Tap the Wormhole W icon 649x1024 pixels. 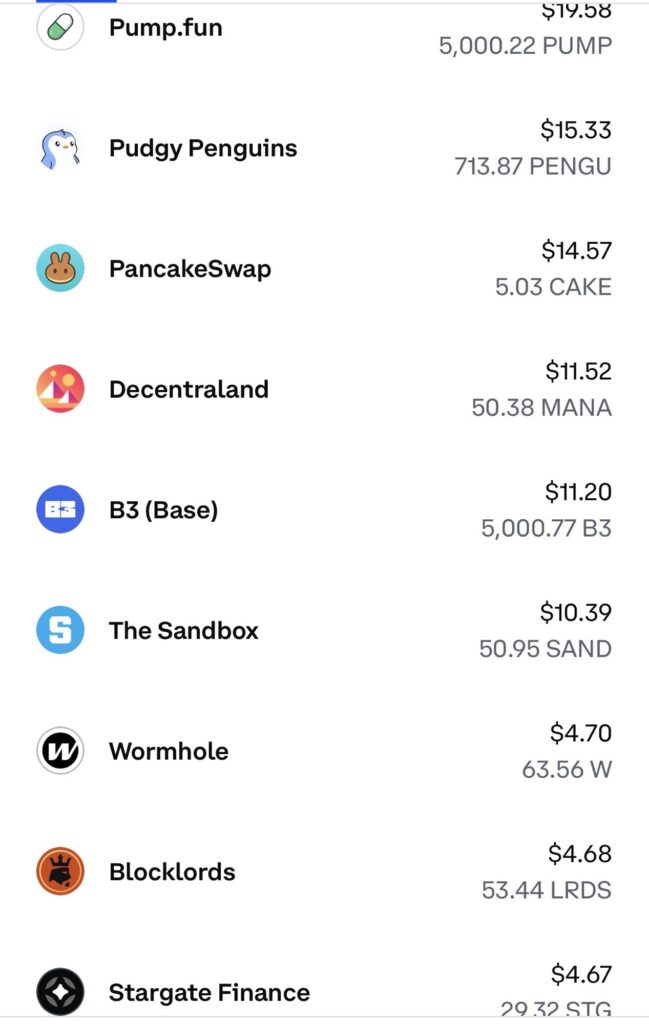[x=60, y=751]
